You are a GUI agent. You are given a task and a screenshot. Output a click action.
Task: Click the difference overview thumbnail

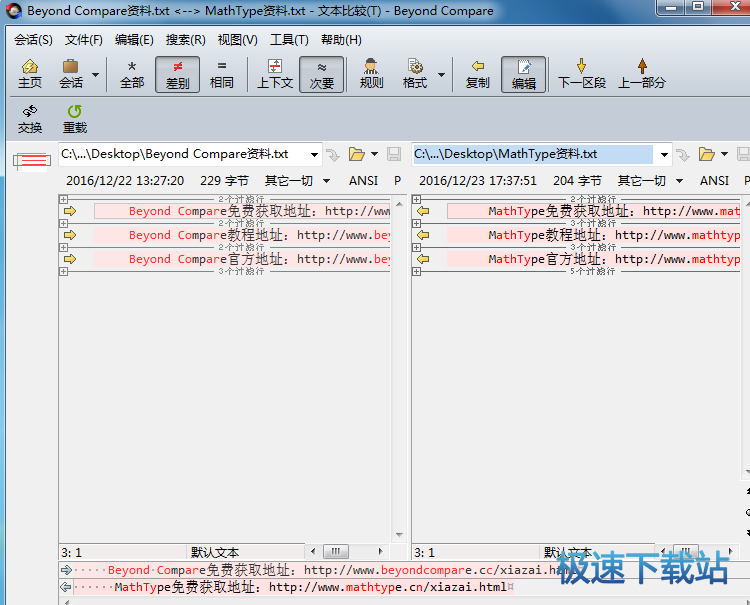[32, 161]
